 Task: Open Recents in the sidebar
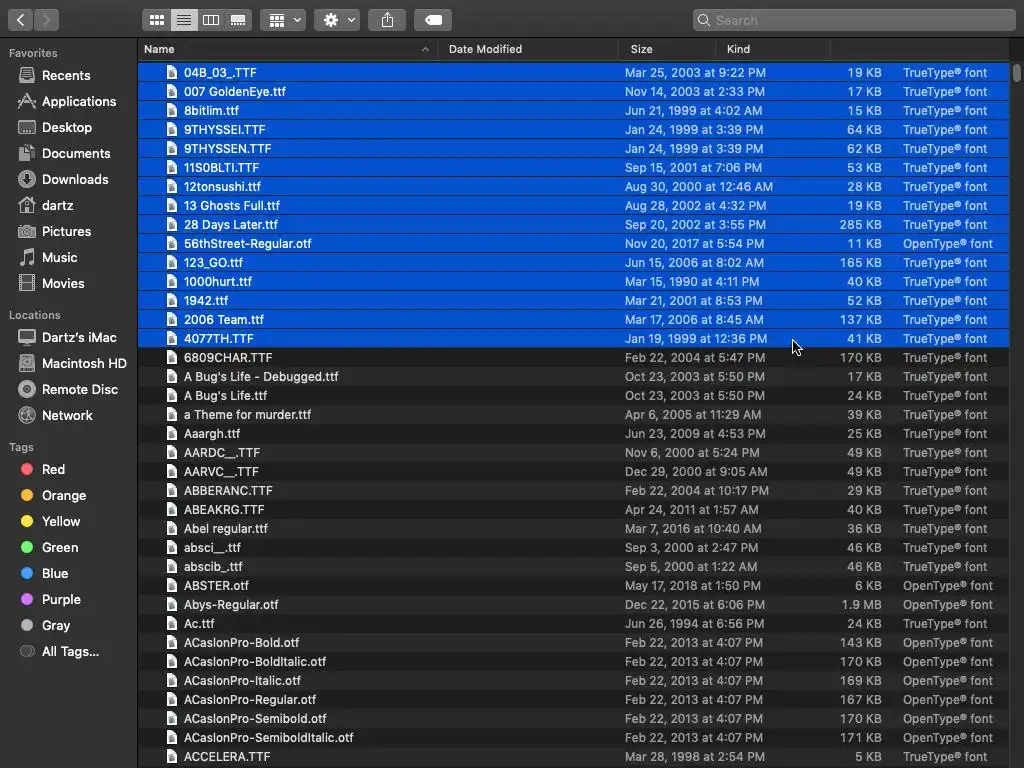66,75
